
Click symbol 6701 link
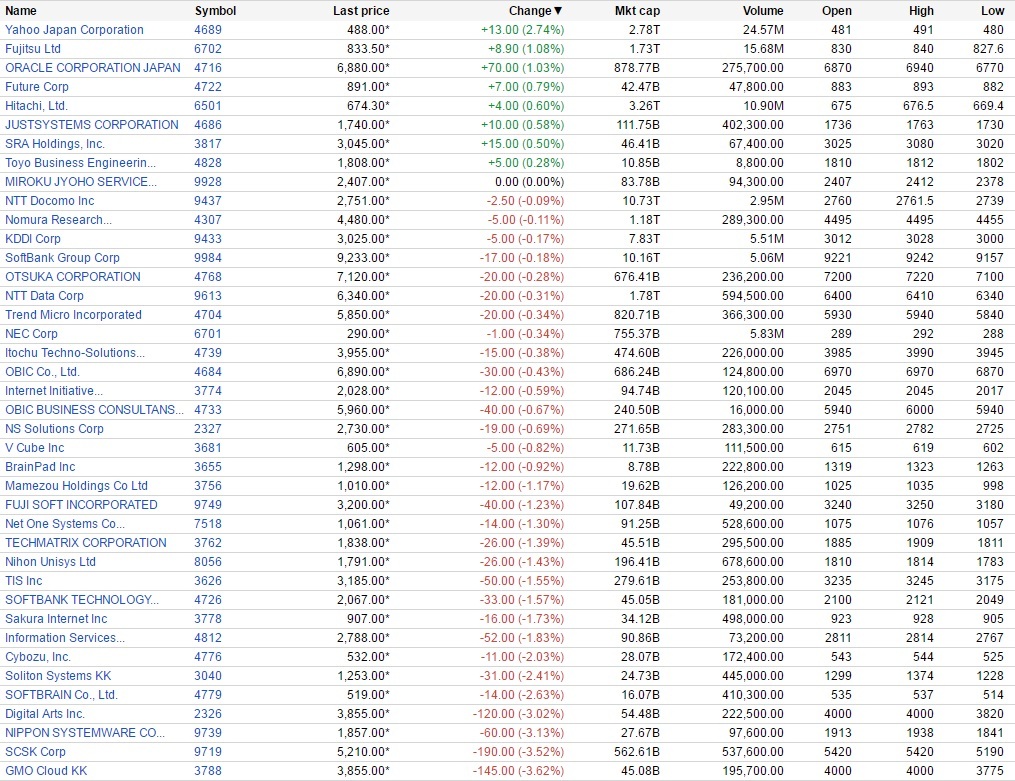tap(208, 334)
